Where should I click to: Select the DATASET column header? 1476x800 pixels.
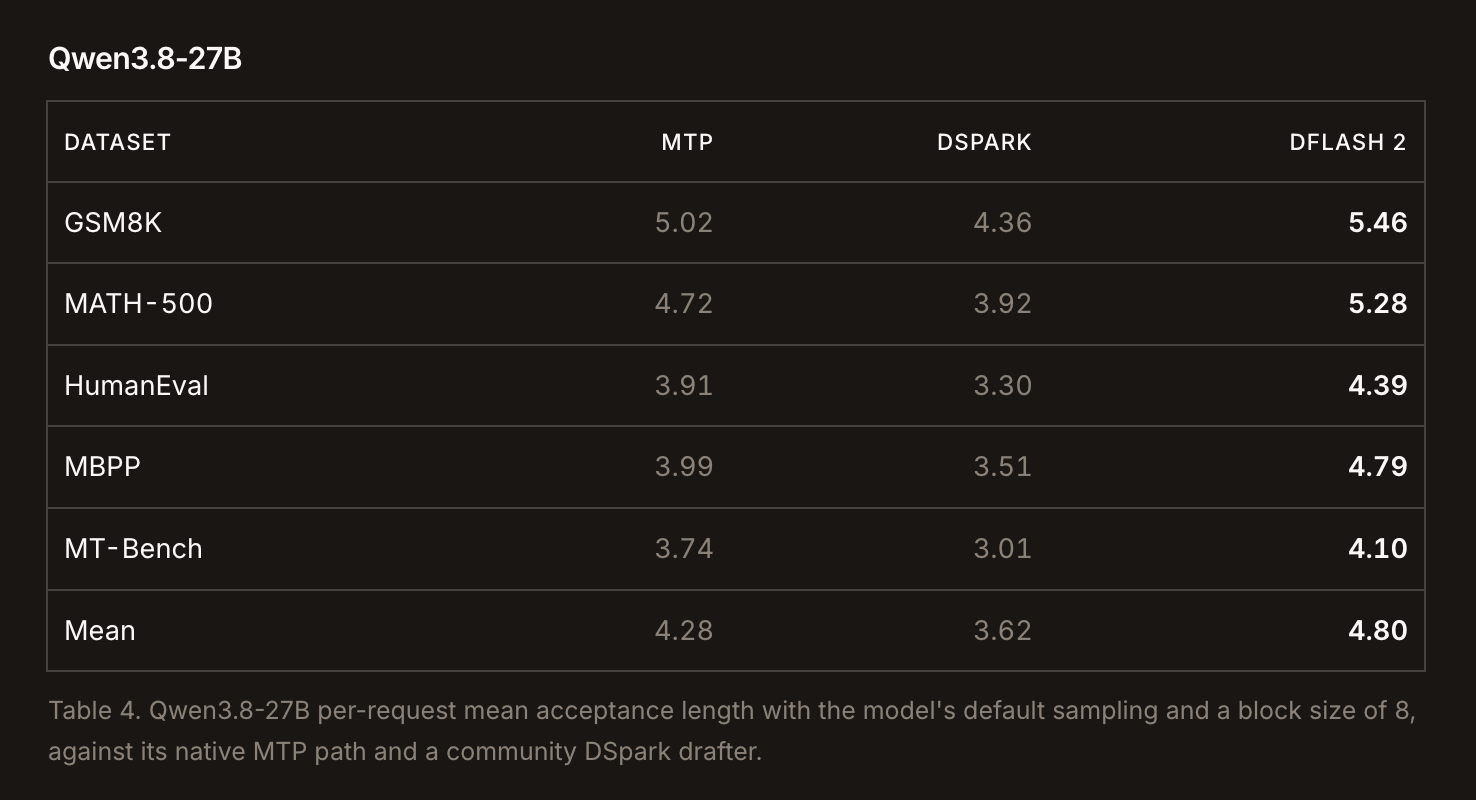click(117, 142)
